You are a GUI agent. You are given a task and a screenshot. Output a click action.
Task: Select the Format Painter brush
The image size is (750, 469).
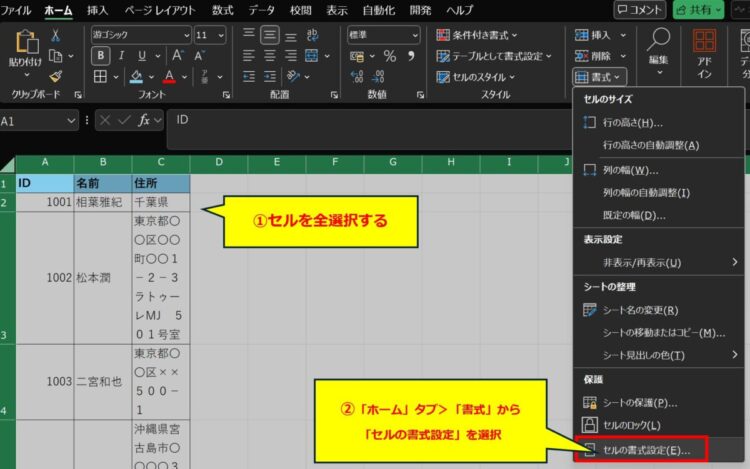coord(55,76)
